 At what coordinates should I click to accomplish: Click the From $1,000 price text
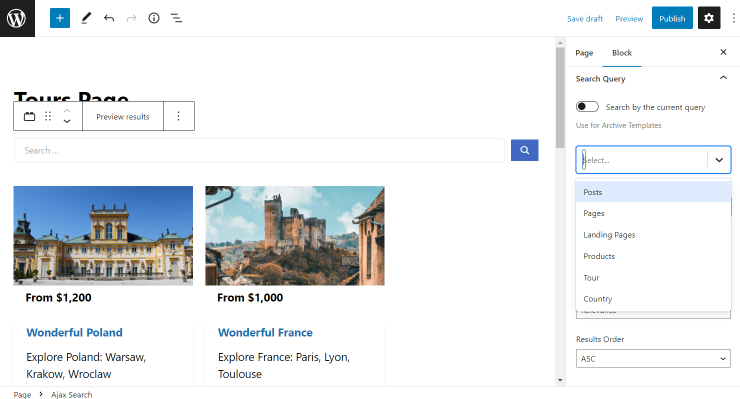point(250,297)
